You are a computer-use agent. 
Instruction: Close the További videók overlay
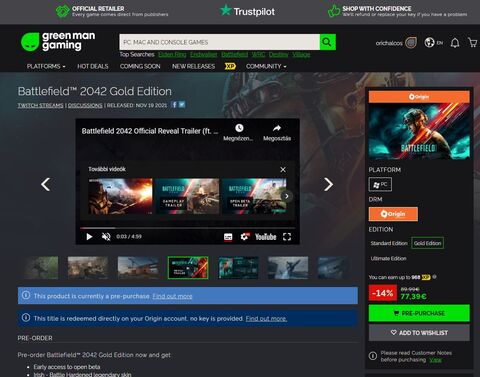283,169
